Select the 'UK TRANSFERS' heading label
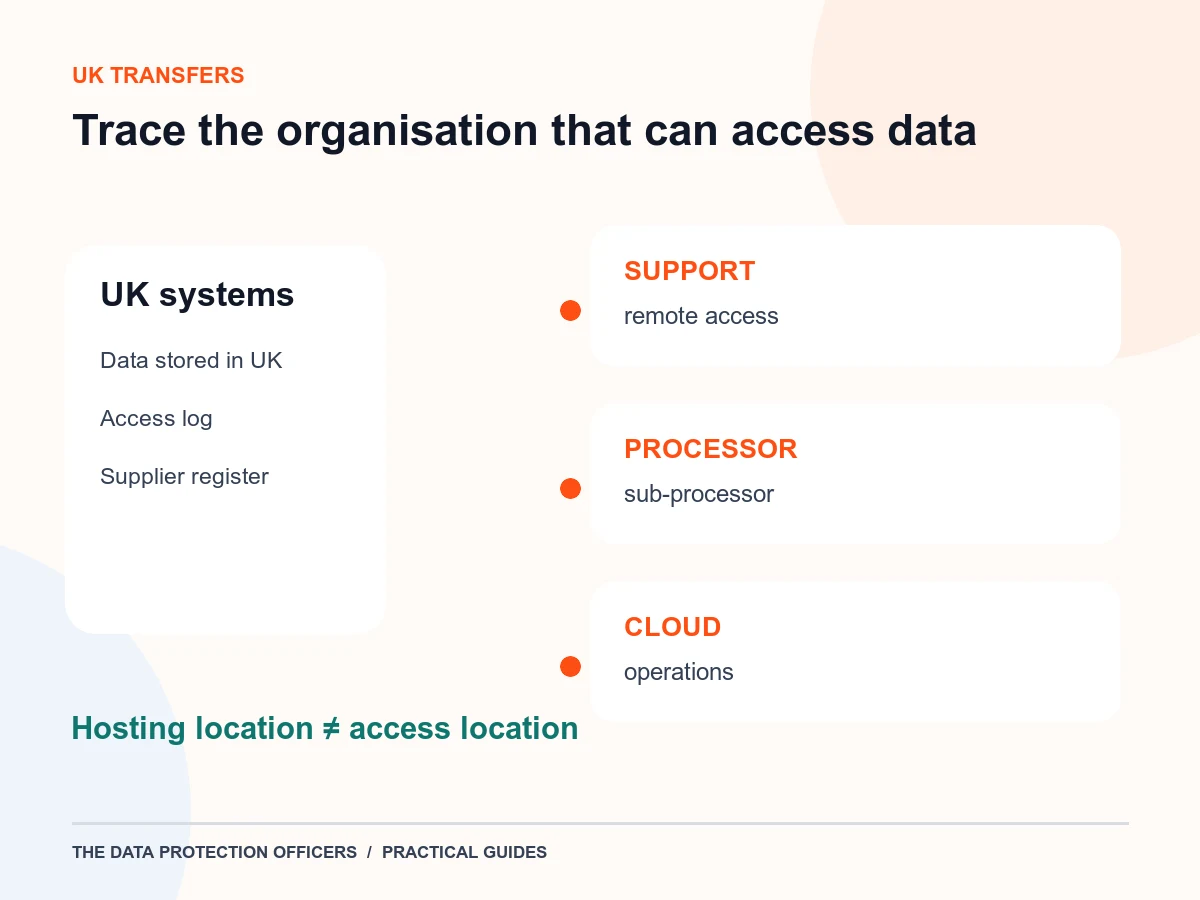Viewport: 1200px width, 900px height. click(x=158, y=75)
